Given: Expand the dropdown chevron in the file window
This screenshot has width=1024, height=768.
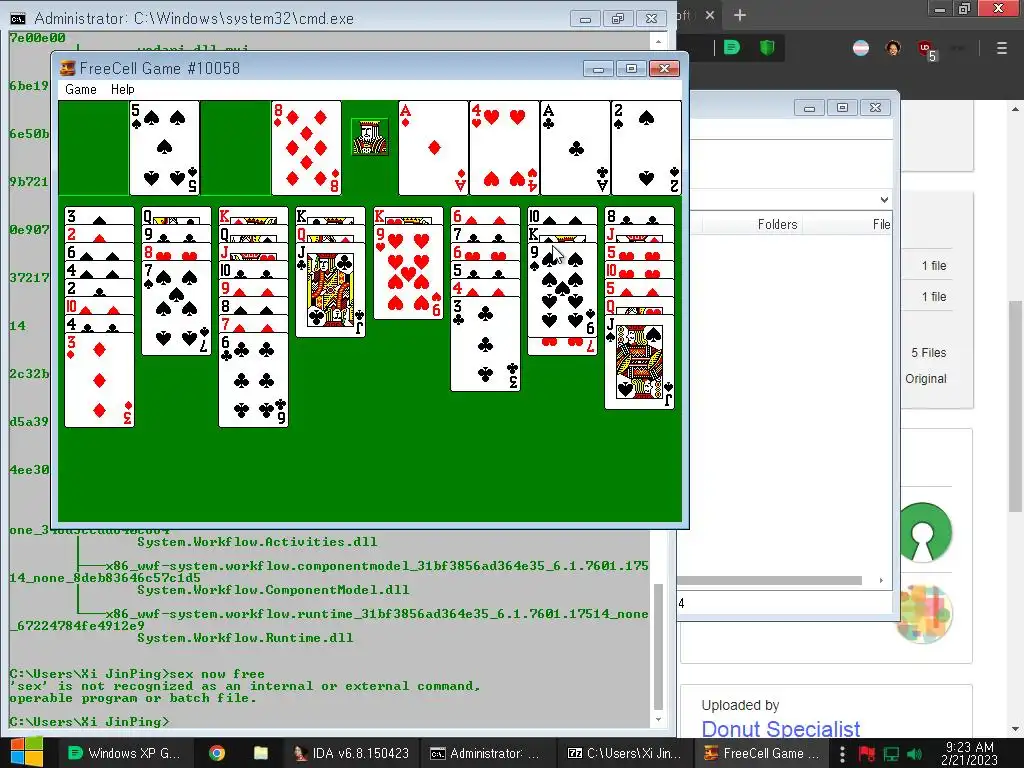Looking at the screenshot, I should pos(884,200).
